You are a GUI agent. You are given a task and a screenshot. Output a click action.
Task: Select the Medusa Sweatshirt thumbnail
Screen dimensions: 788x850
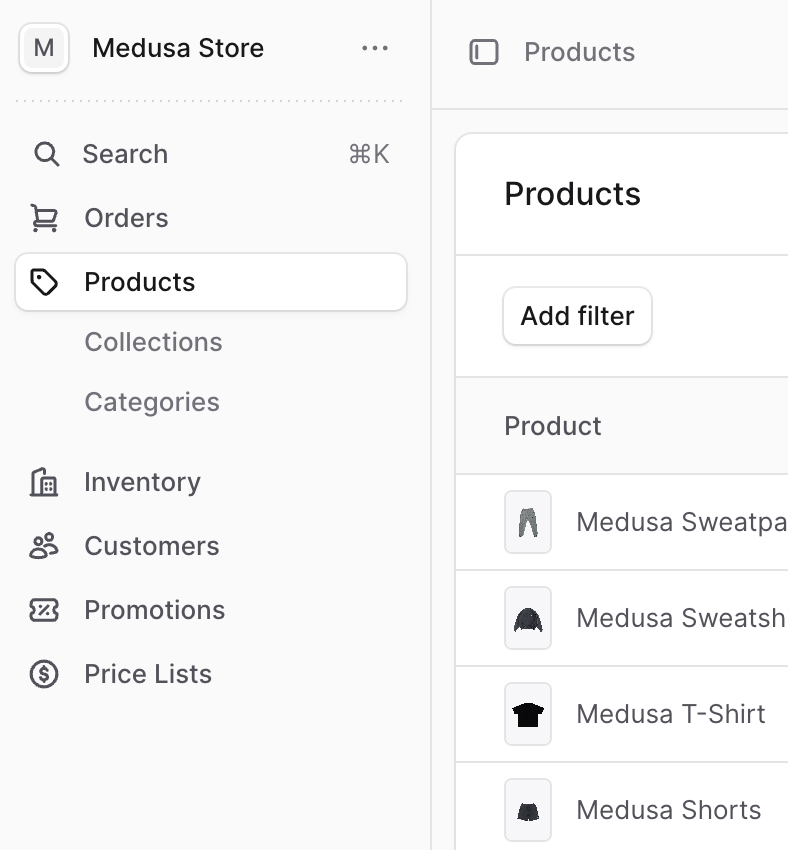tap(528, 618)
